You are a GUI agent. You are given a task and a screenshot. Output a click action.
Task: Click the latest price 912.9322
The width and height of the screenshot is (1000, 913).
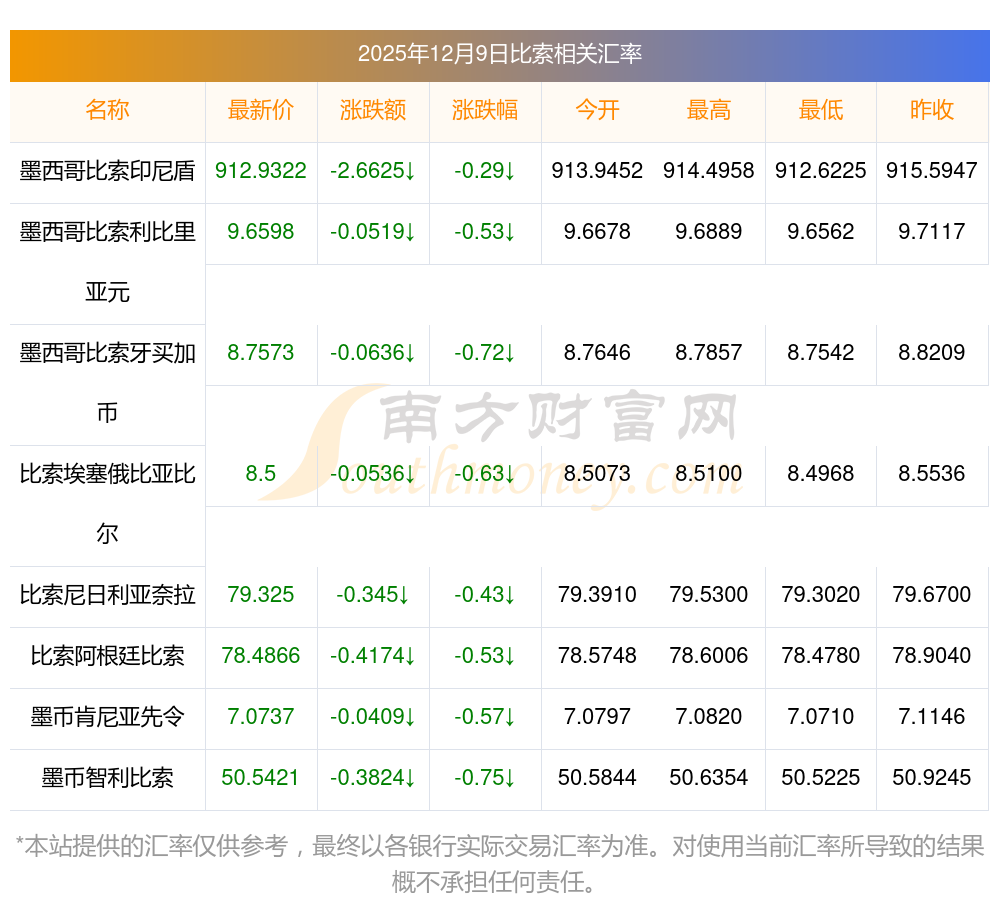coord(260,171)
